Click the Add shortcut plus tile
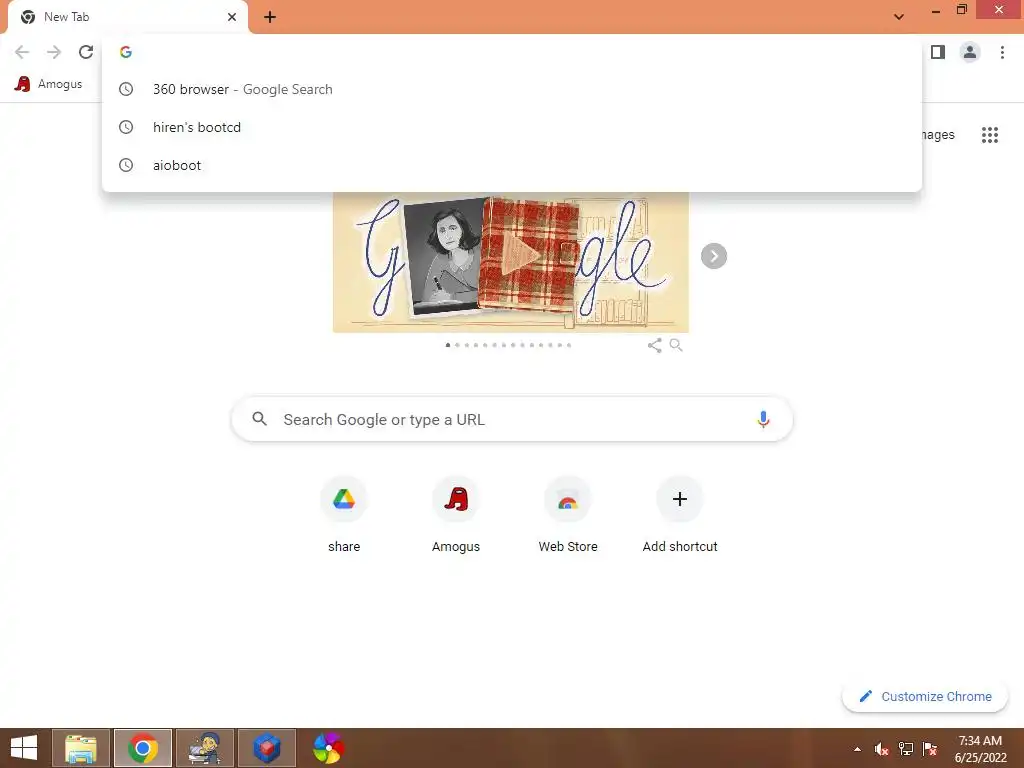Viewport: 1024px width, 768px height. click(680, 515)
